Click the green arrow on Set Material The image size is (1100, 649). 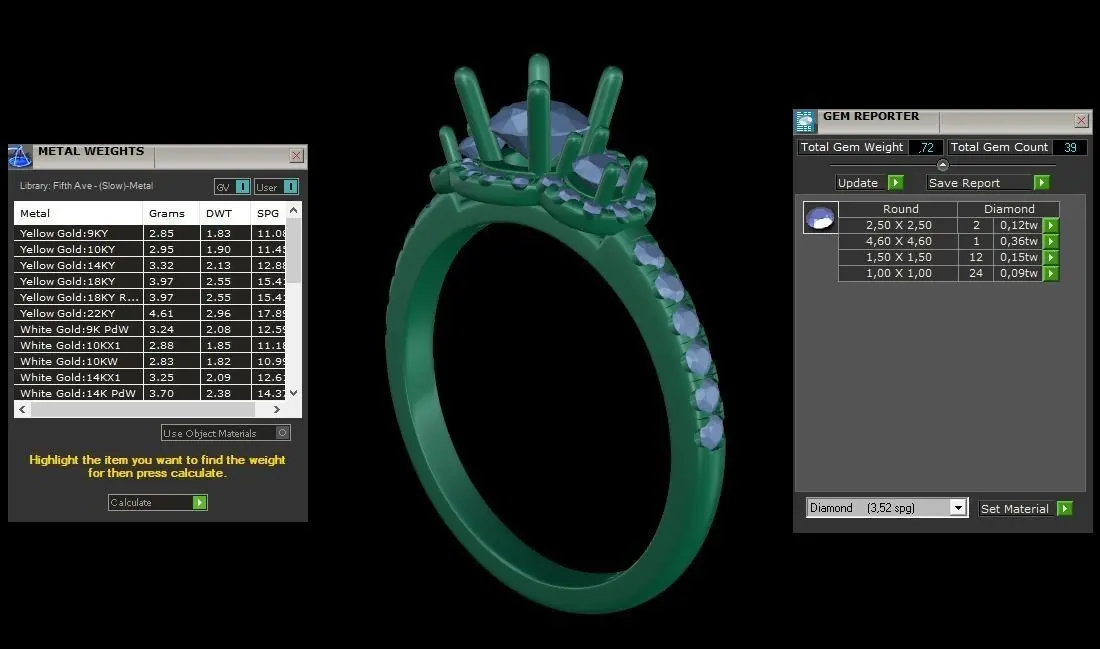tap(1065, 509)
